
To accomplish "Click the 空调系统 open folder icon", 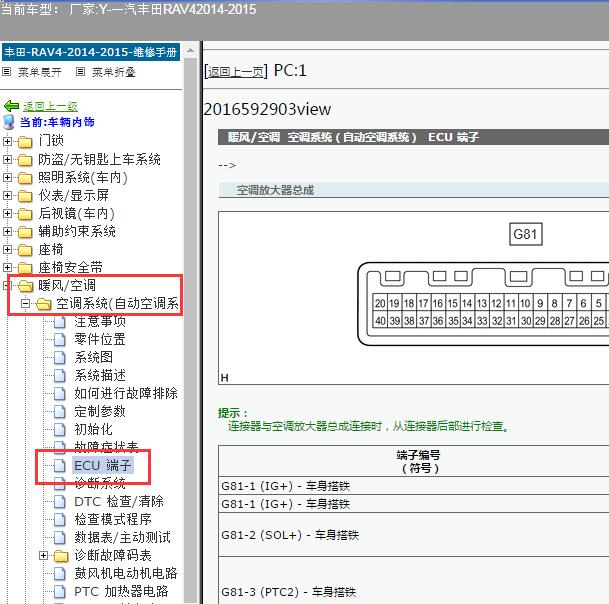I will [44, 304].
